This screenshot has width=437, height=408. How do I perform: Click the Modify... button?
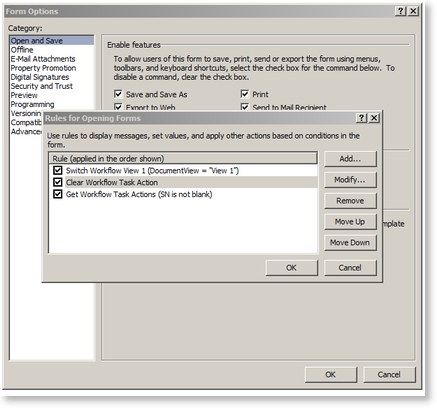point(350,180)
